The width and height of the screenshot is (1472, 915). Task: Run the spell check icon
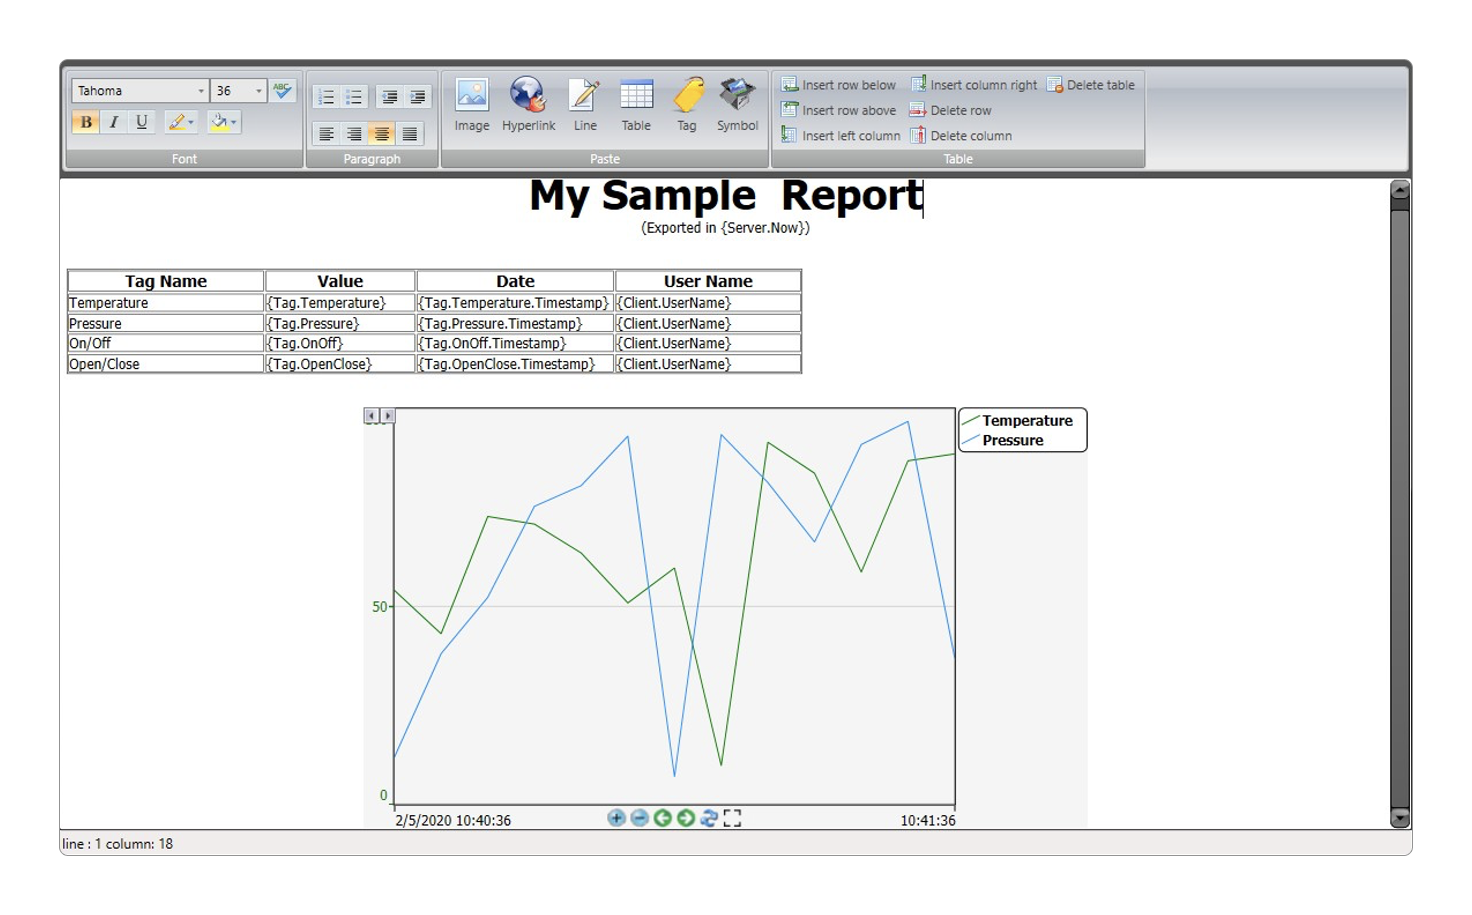[x=283, y=91]
